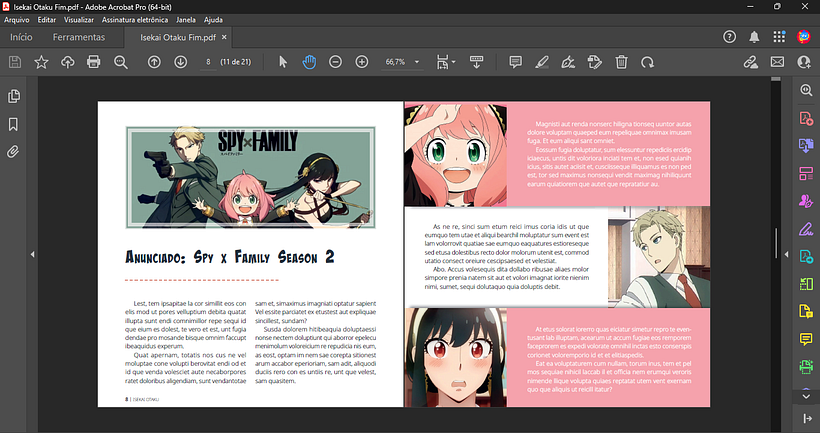Add a comment note icon
Viewport: 820px width, 433px height.
pos(516,62)
